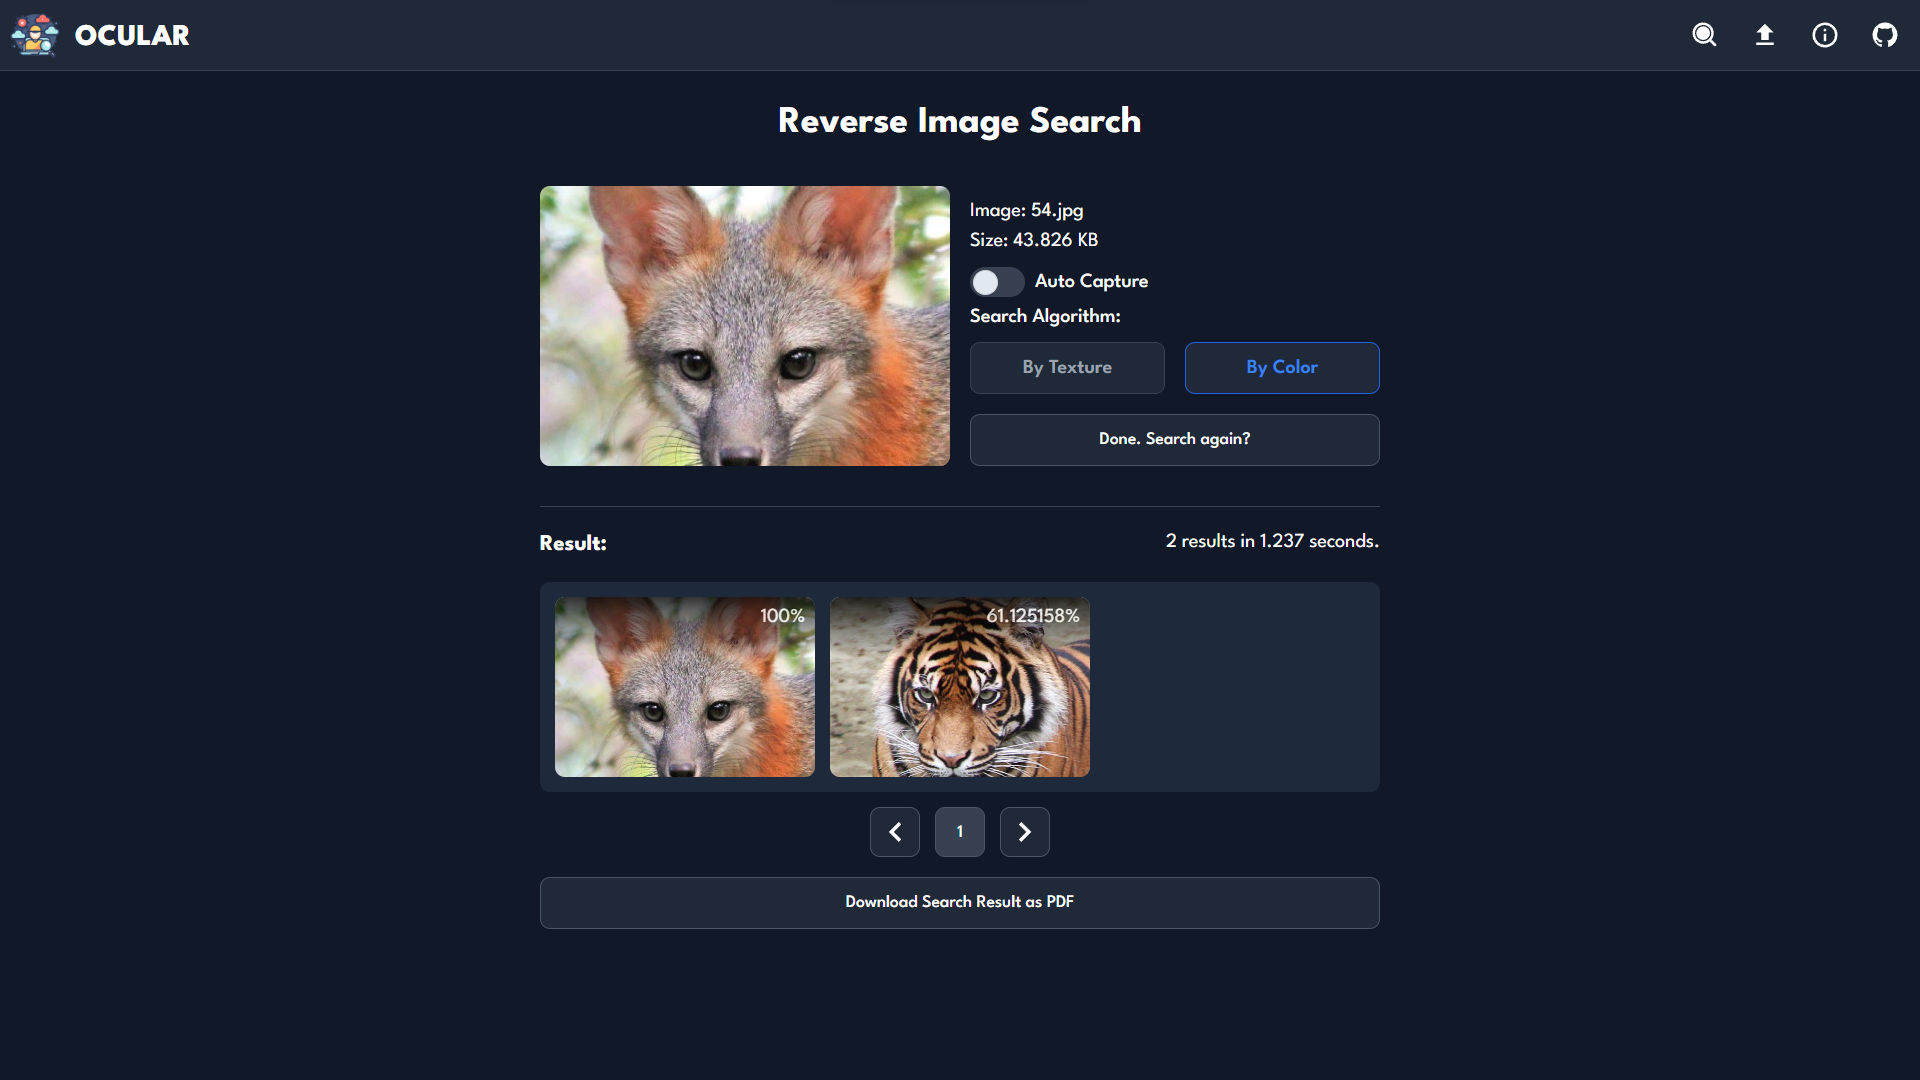Viewport: 1920px width, 1080px height.
Task: Click the uploaded fox preview image
Action: tap(745, 326)
